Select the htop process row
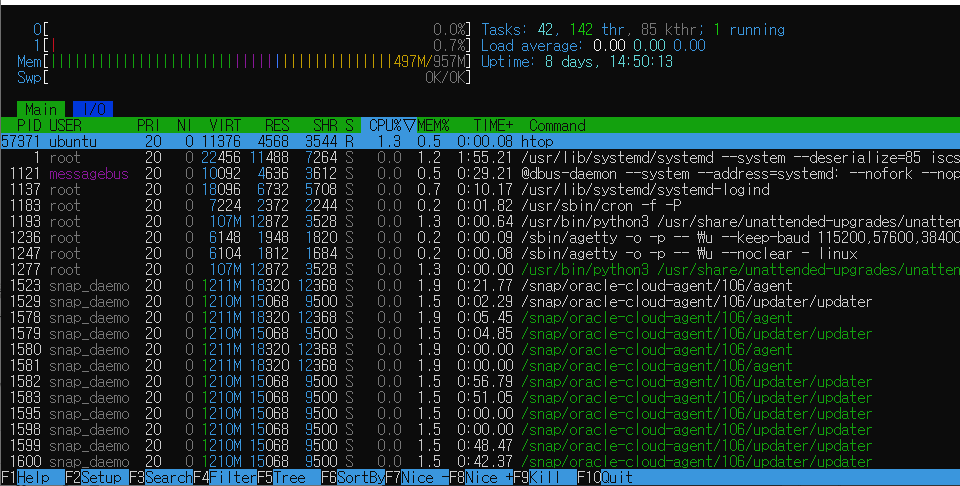960x486 pixels. [480, 141]
